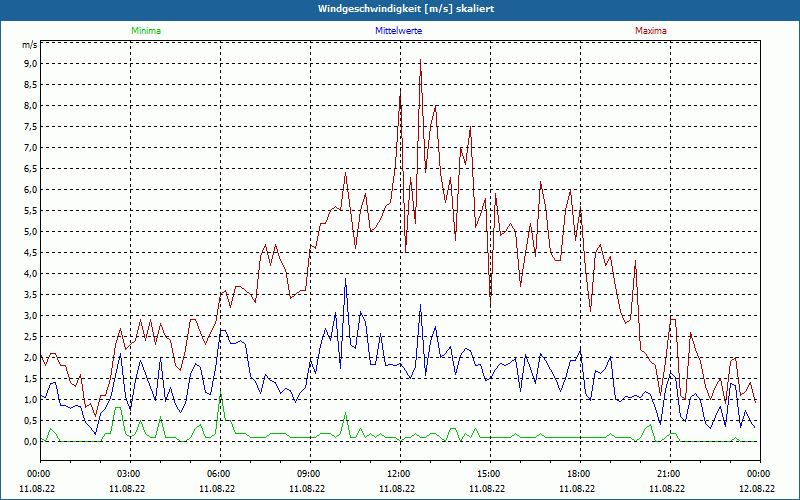Click the 12:00 time axis label
Image resolution: width=800 pixels, height=500 pixels.
397,474
